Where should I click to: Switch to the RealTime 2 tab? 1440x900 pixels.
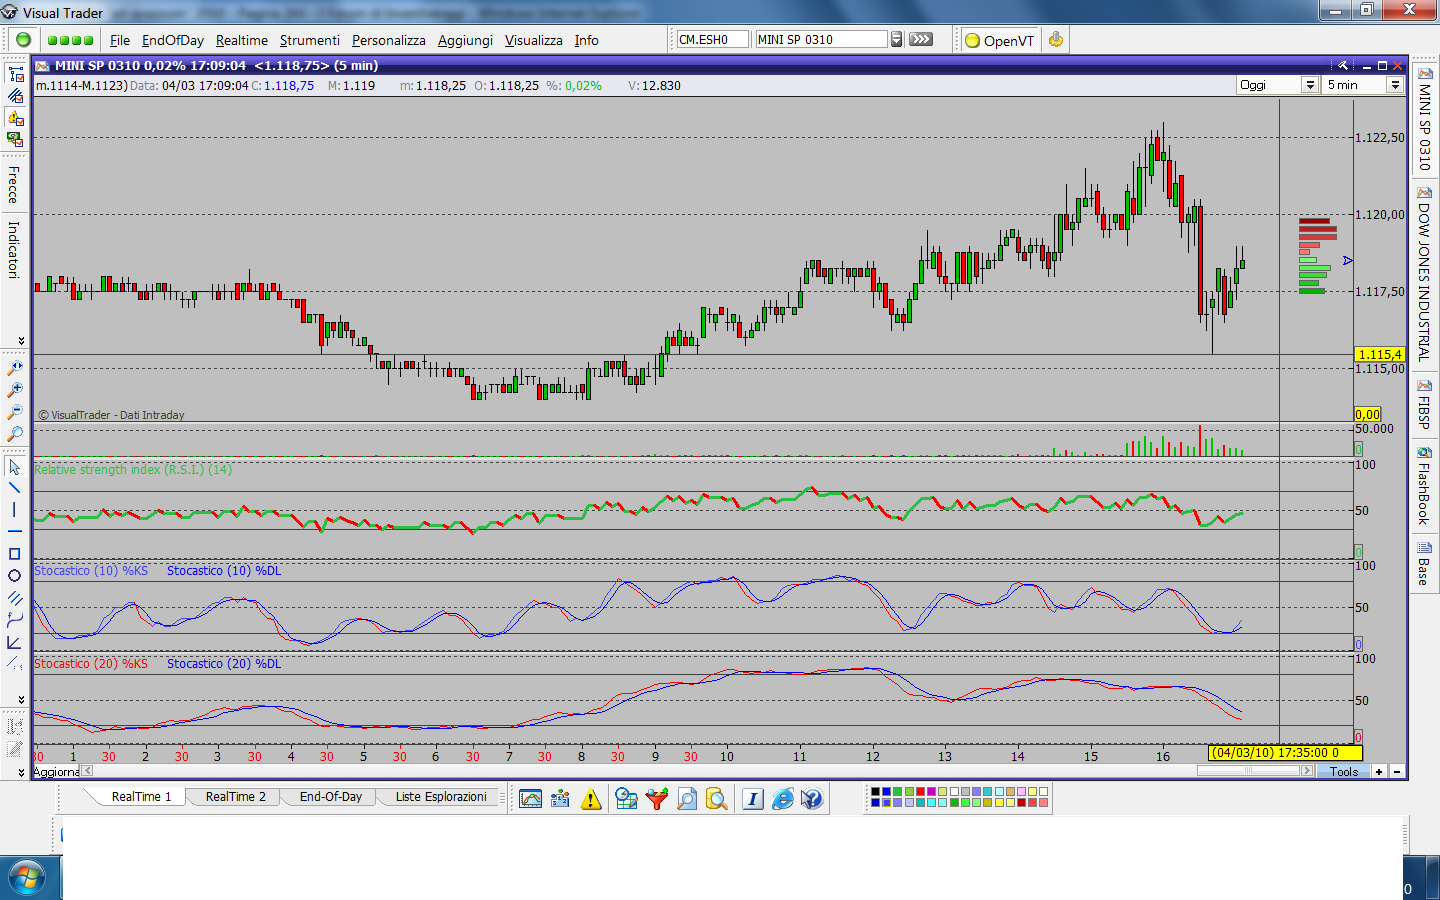(x=236, y=797)
